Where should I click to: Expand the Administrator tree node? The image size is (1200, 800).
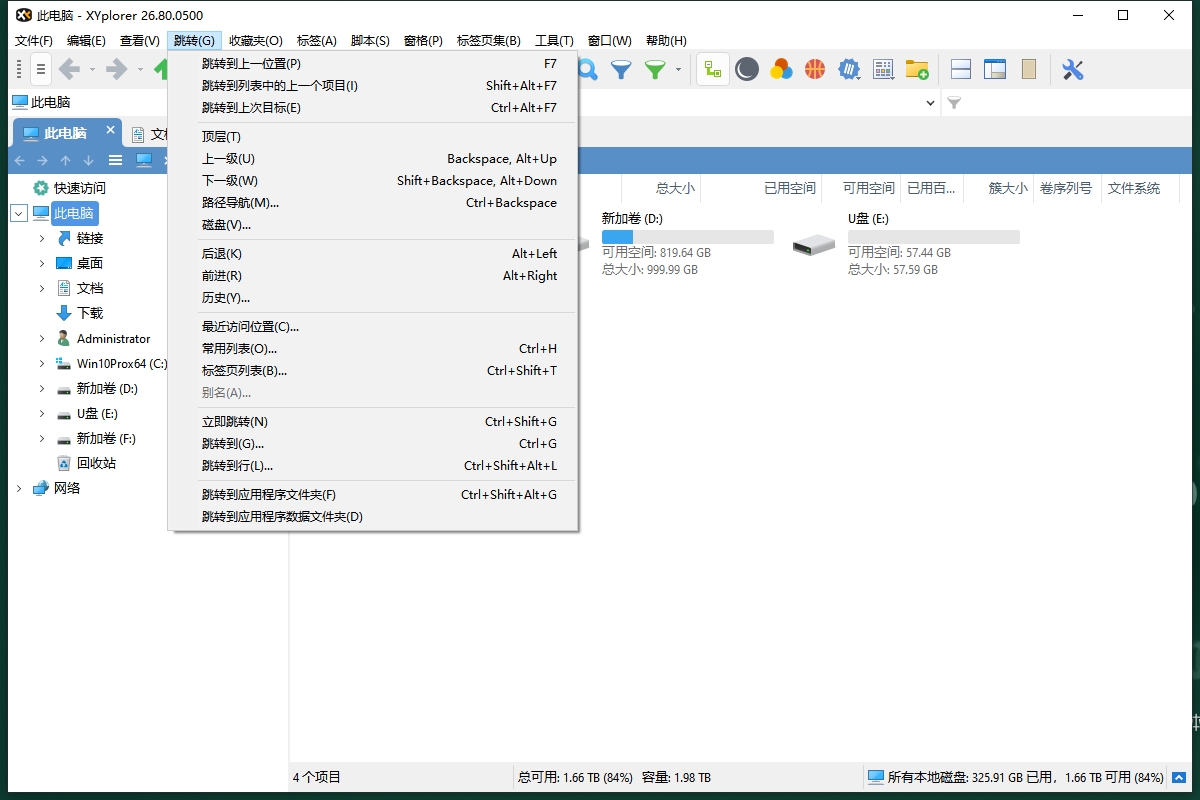point(42,338)
